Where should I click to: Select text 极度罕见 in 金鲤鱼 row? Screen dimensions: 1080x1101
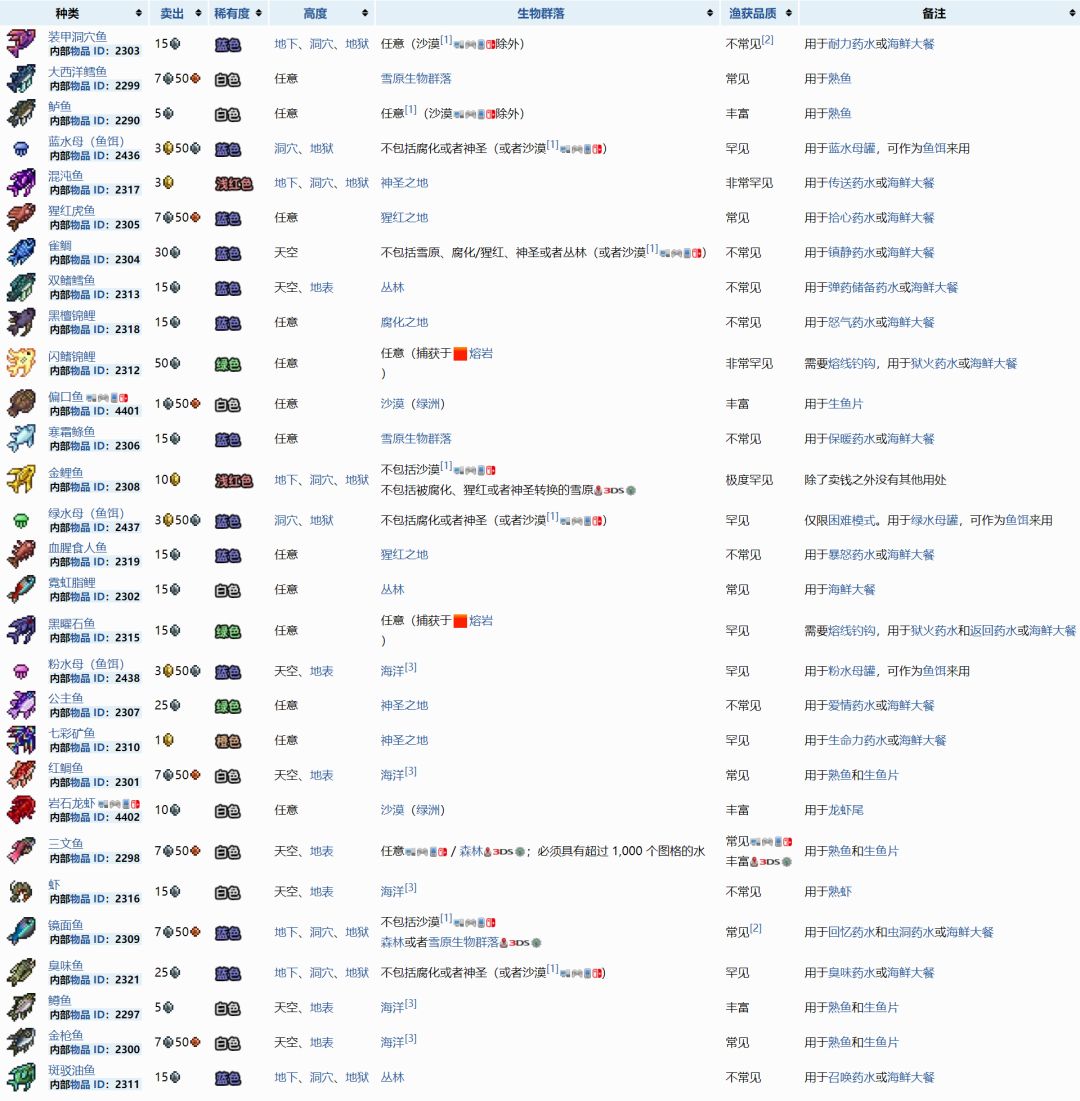pos(749,480)
